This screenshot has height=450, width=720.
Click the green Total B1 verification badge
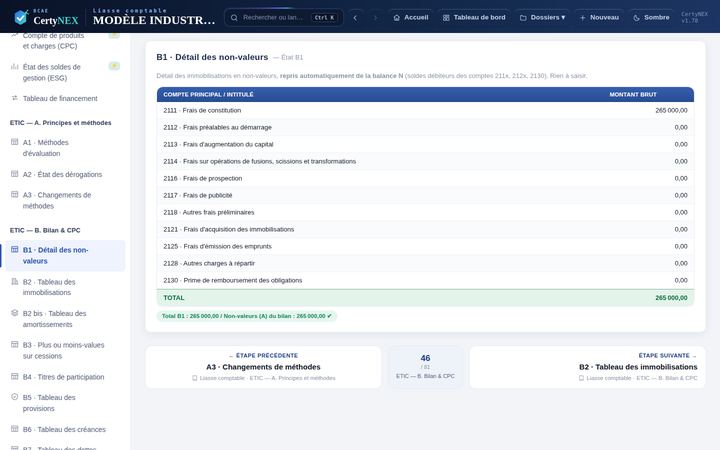[247, 316]
